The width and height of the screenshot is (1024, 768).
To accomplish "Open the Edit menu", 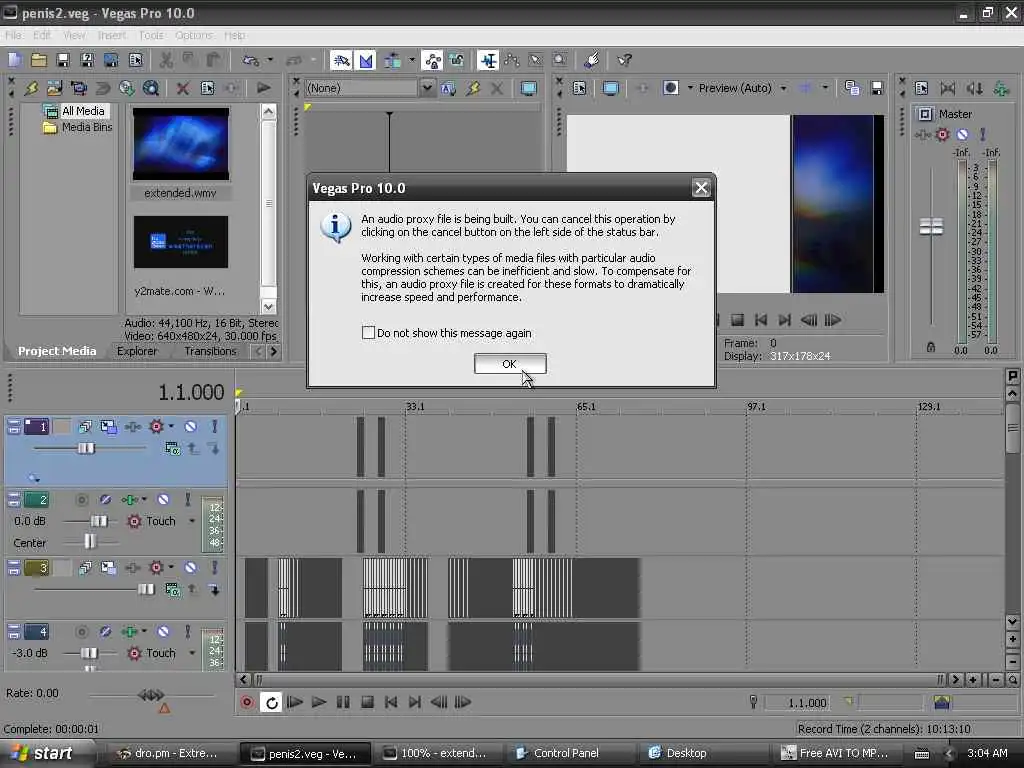I will tap(42, 35).
